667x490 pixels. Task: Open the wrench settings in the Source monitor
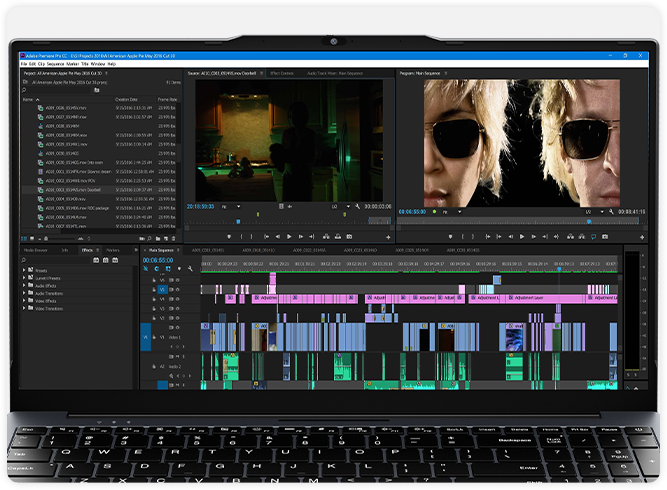357,206
